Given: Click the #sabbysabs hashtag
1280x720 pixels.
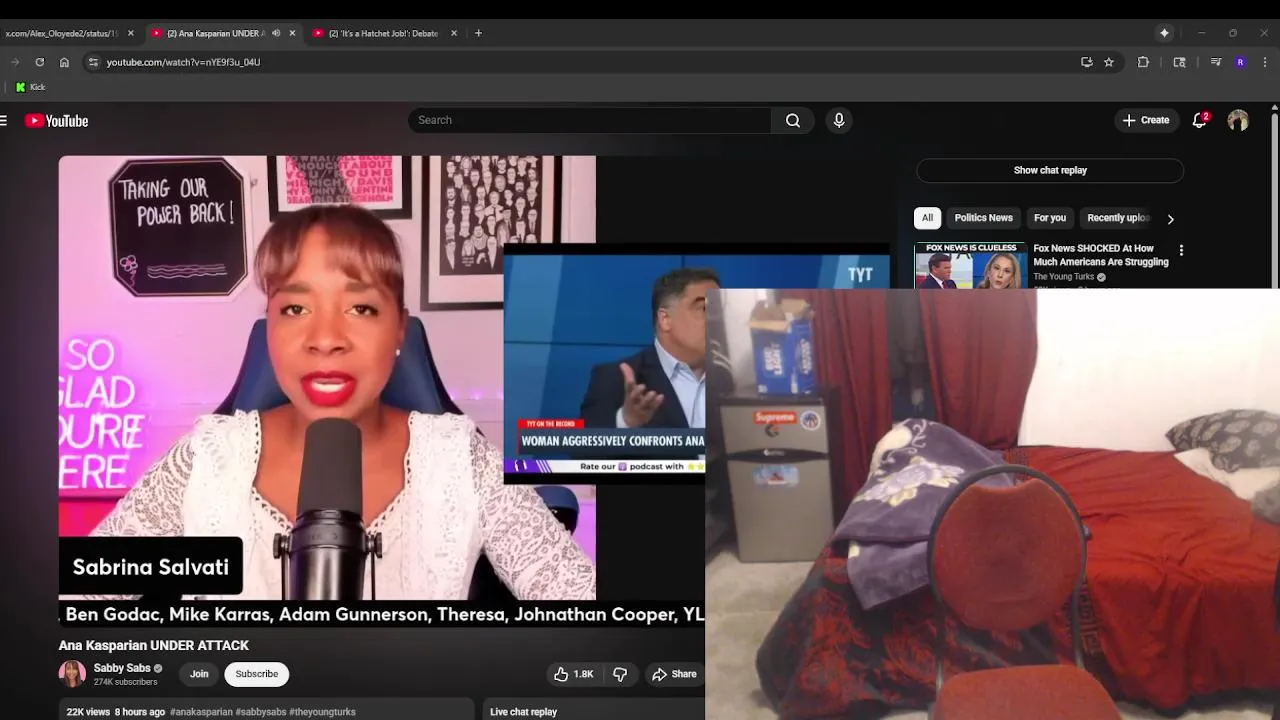Looking at the screenshot, I should (260, 712).
